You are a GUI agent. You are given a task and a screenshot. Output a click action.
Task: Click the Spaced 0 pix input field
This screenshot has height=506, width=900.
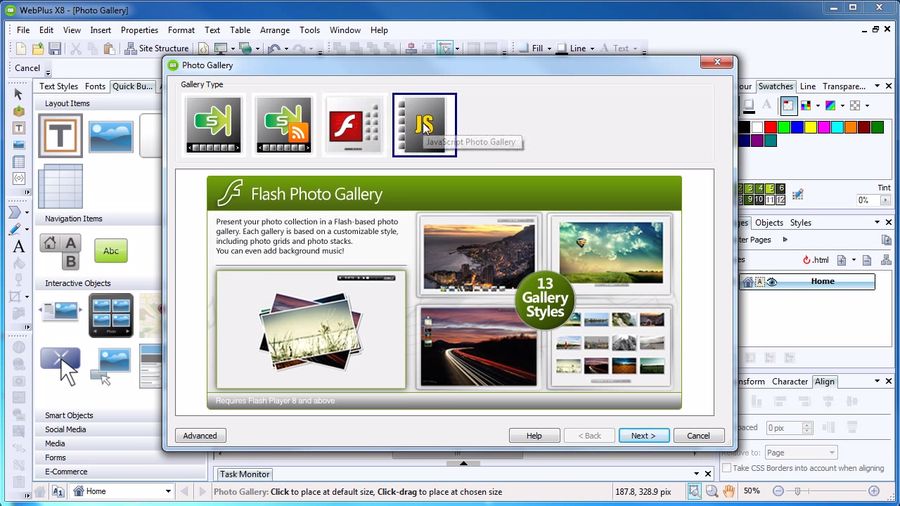tap(784, 427)
